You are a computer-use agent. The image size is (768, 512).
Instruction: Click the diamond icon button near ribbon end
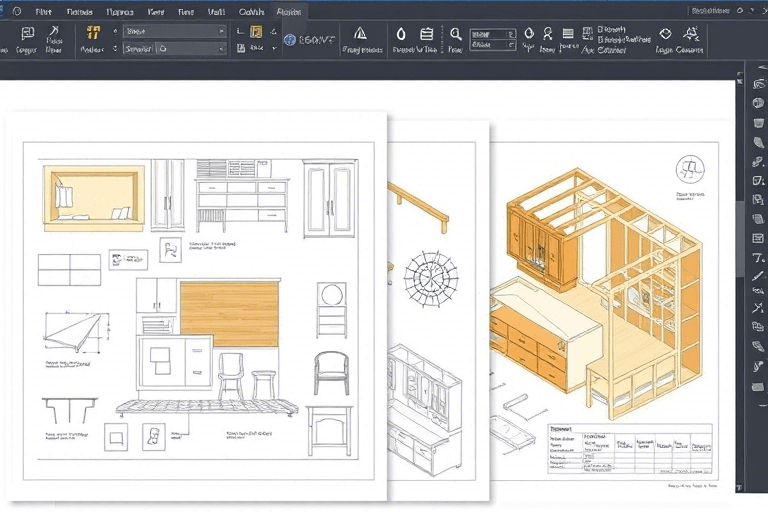pos(665,33)
